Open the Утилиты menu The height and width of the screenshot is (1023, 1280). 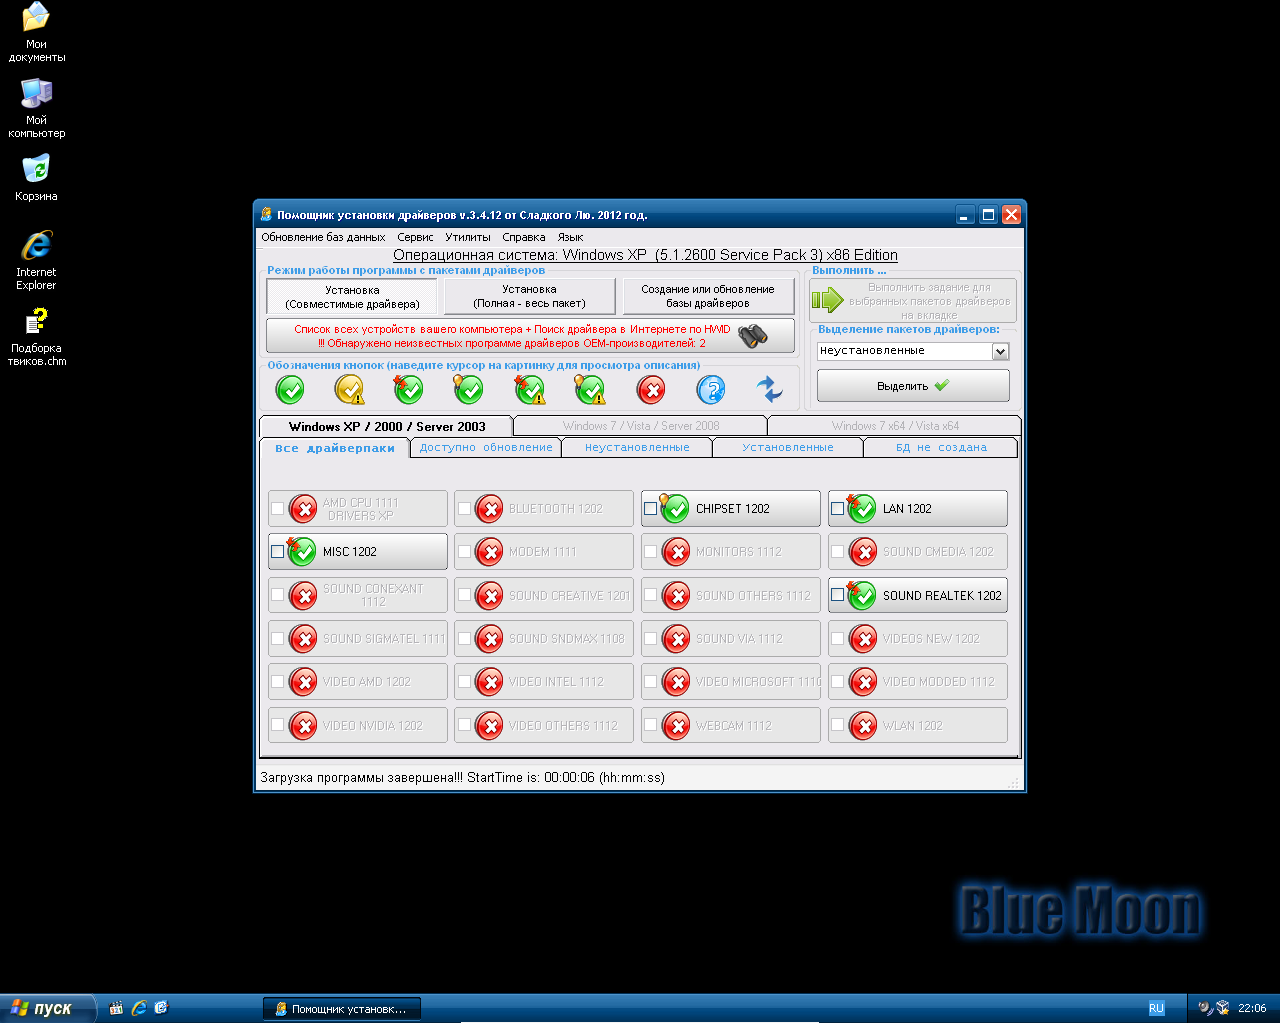468,237
